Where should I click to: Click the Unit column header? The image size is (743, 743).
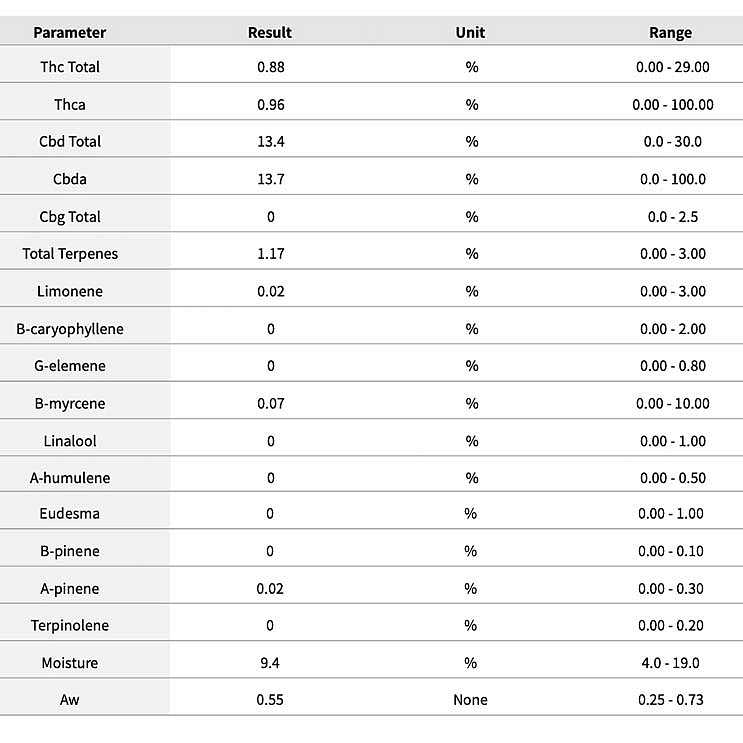click(470, 32)
